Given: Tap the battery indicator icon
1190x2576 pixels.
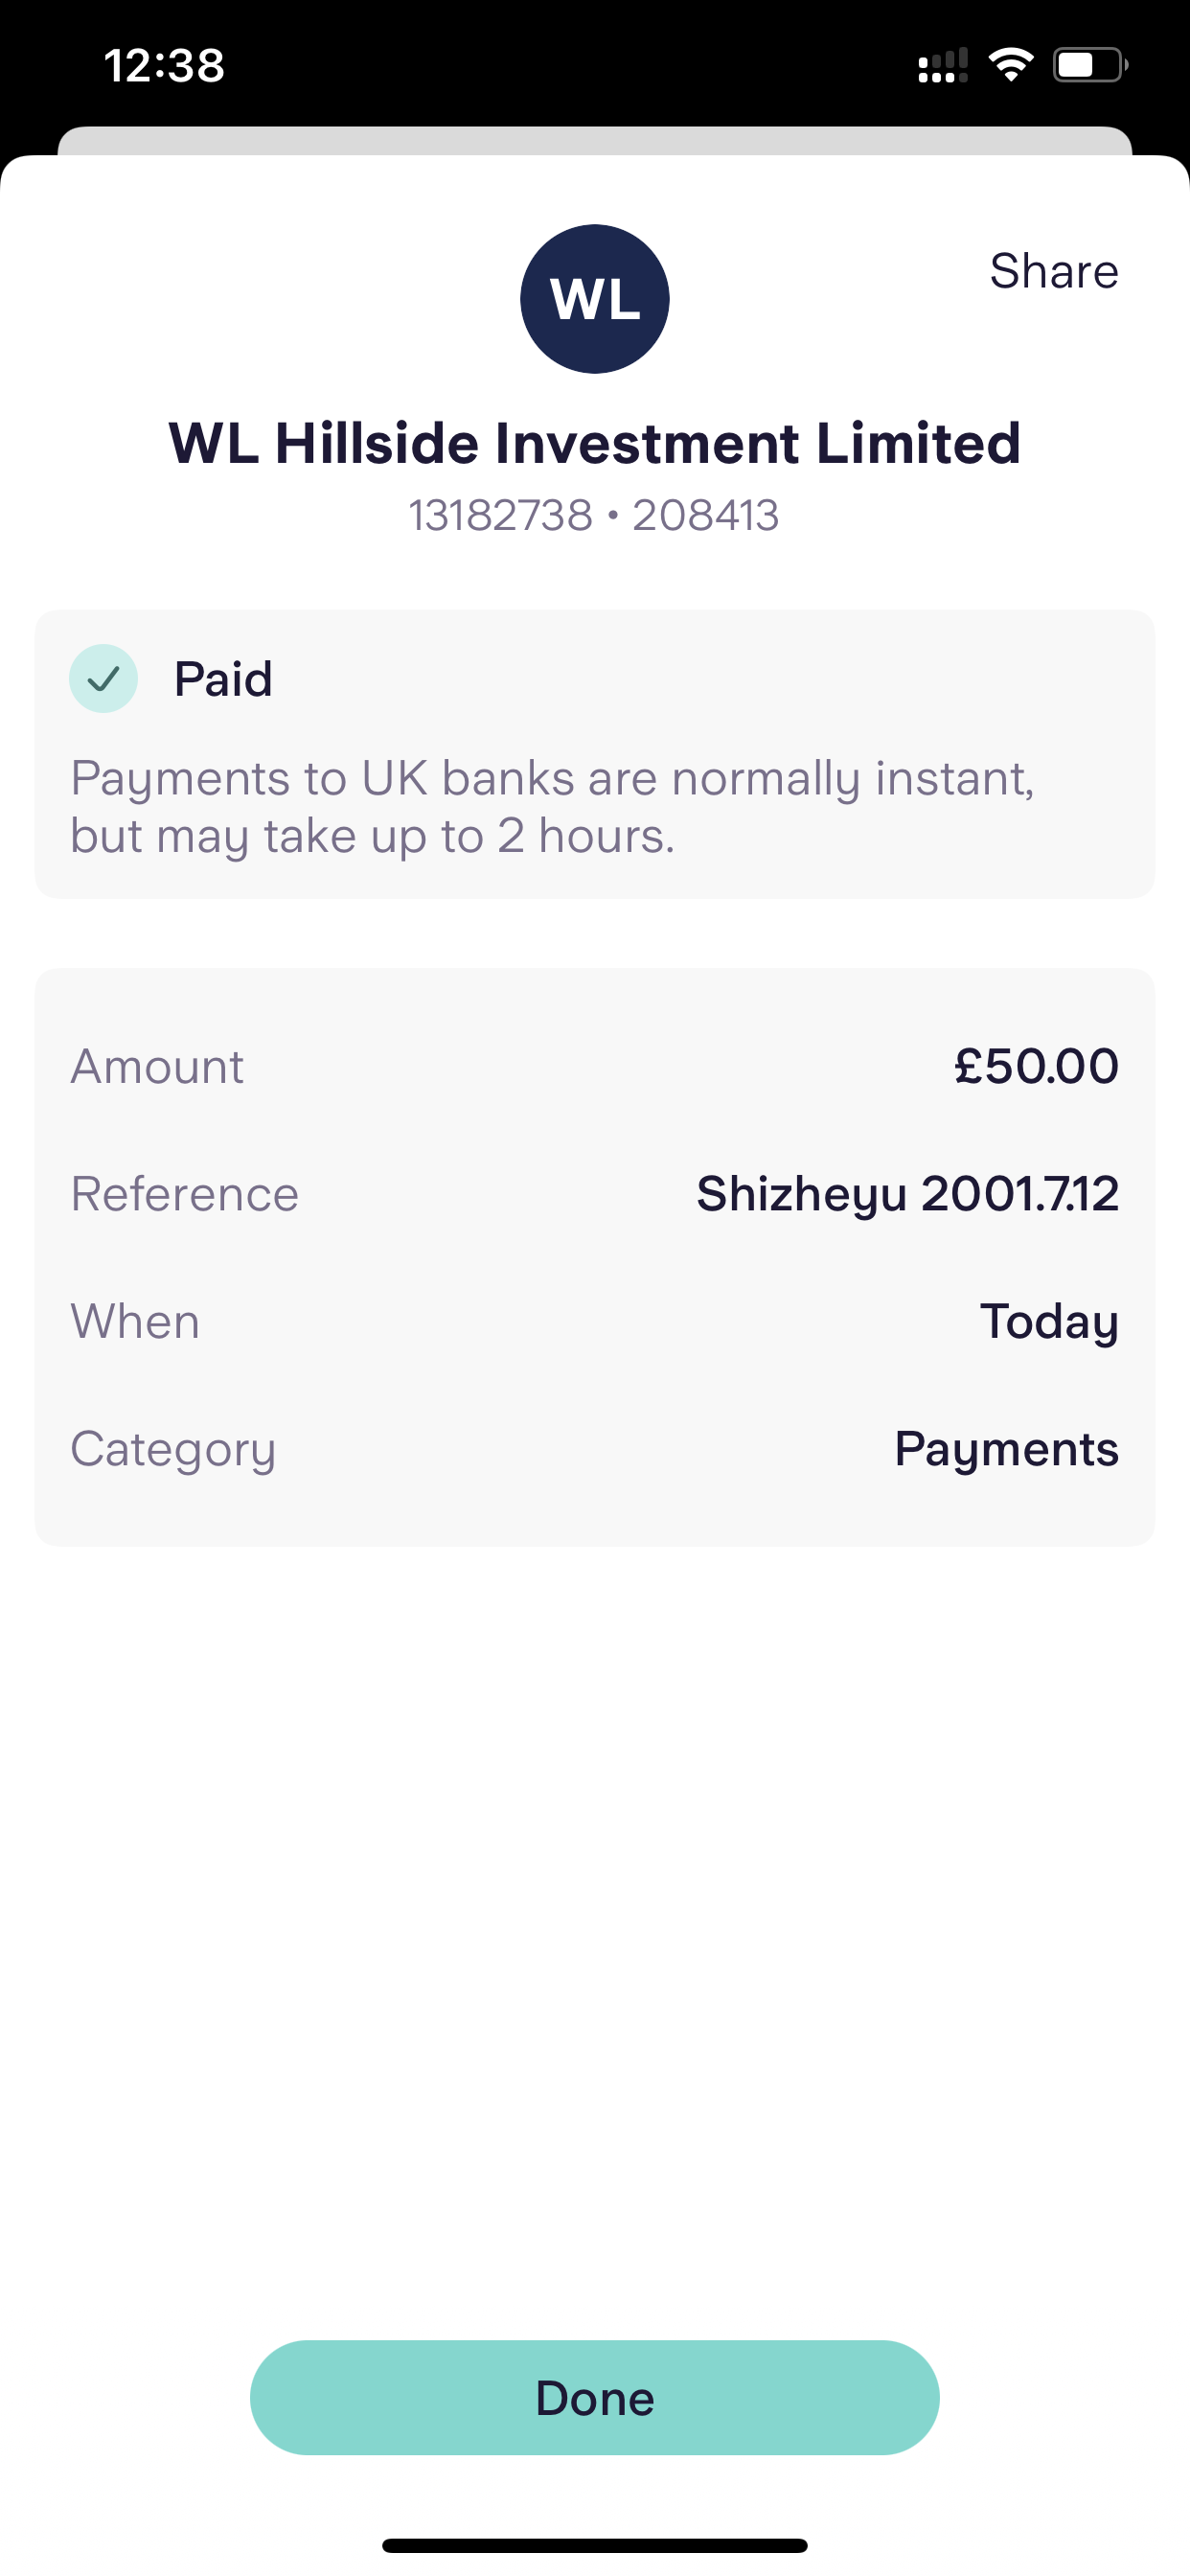Looking at the screenshot, I should 1089,65.
